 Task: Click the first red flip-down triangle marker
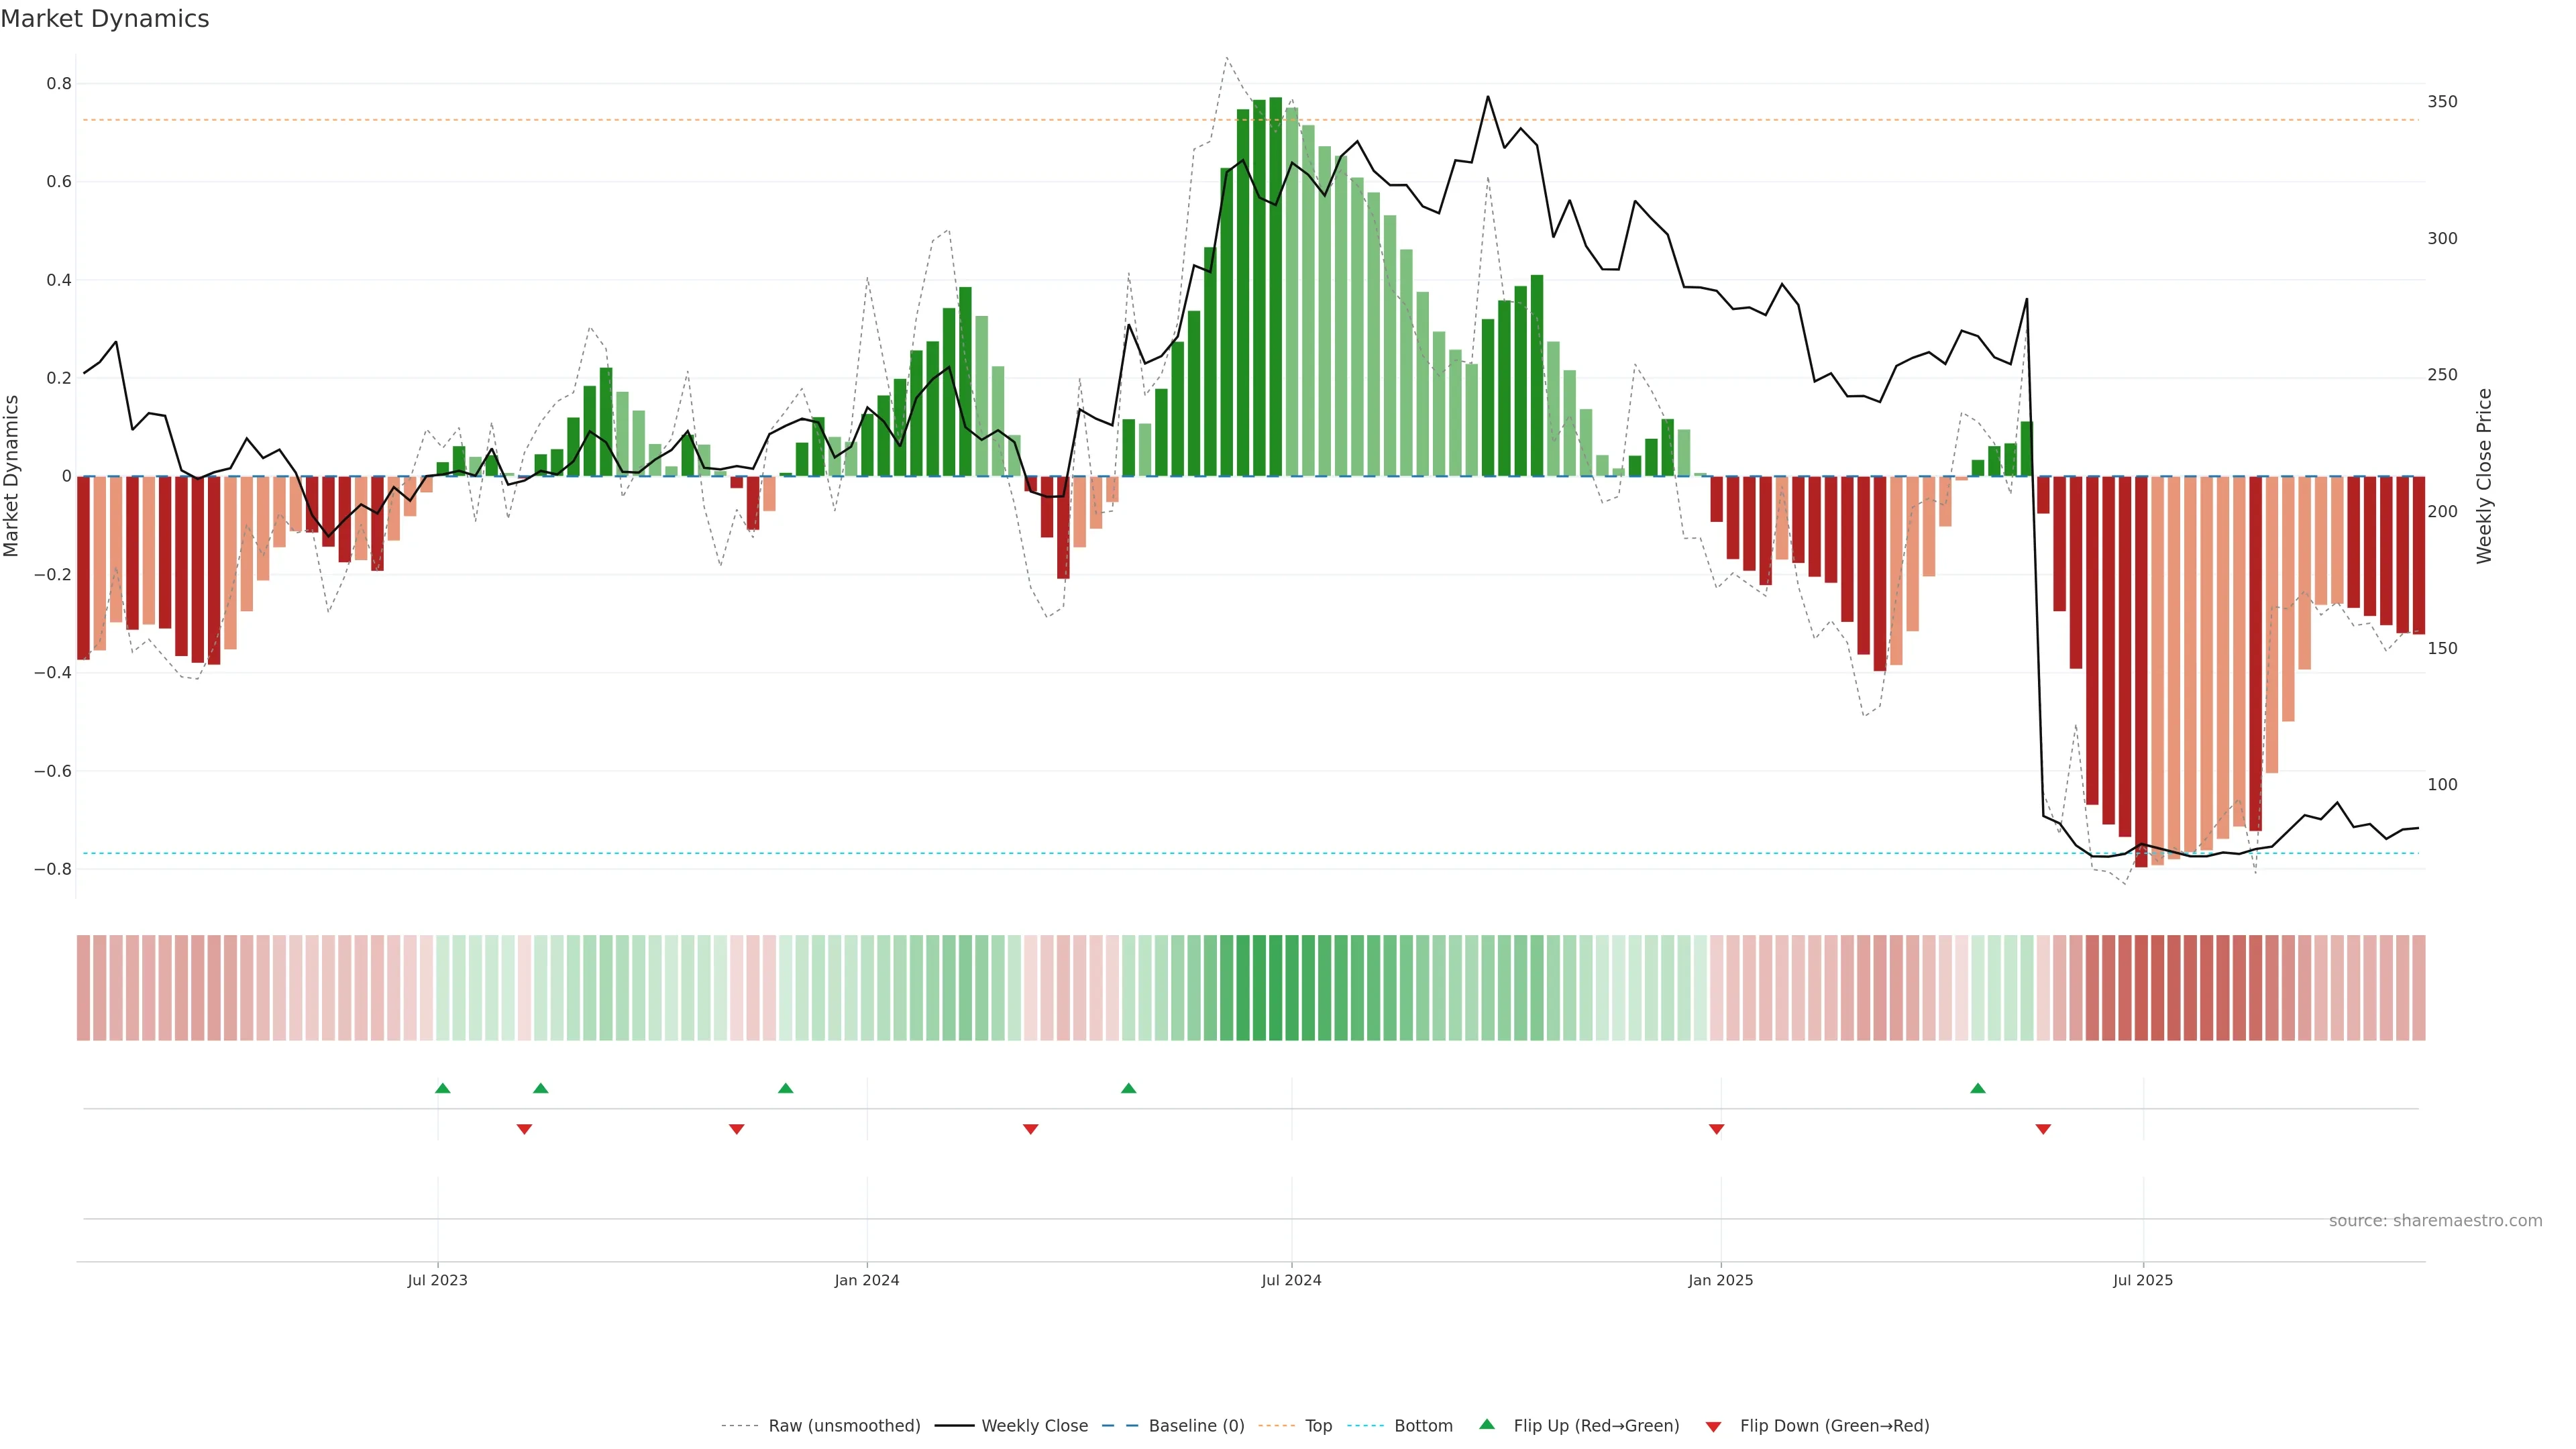[524, 1129]
